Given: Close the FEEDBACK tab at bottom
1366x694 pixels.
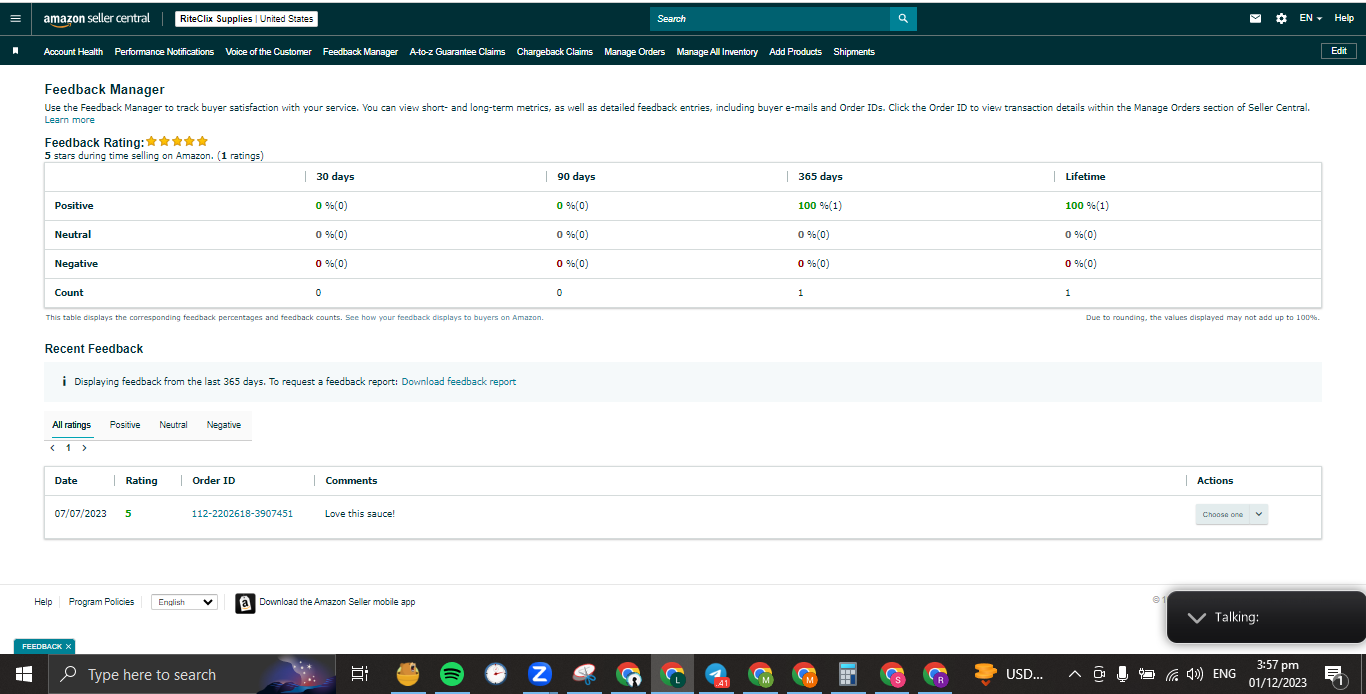Looking at the screenshot, I should pyautogui.click(x=68, y=647).
